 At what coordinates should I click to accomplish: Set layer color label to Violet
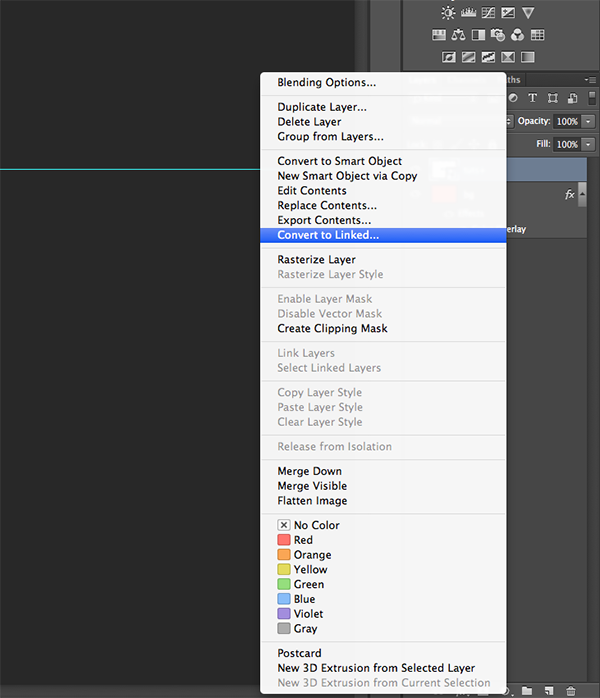[300, 613]
